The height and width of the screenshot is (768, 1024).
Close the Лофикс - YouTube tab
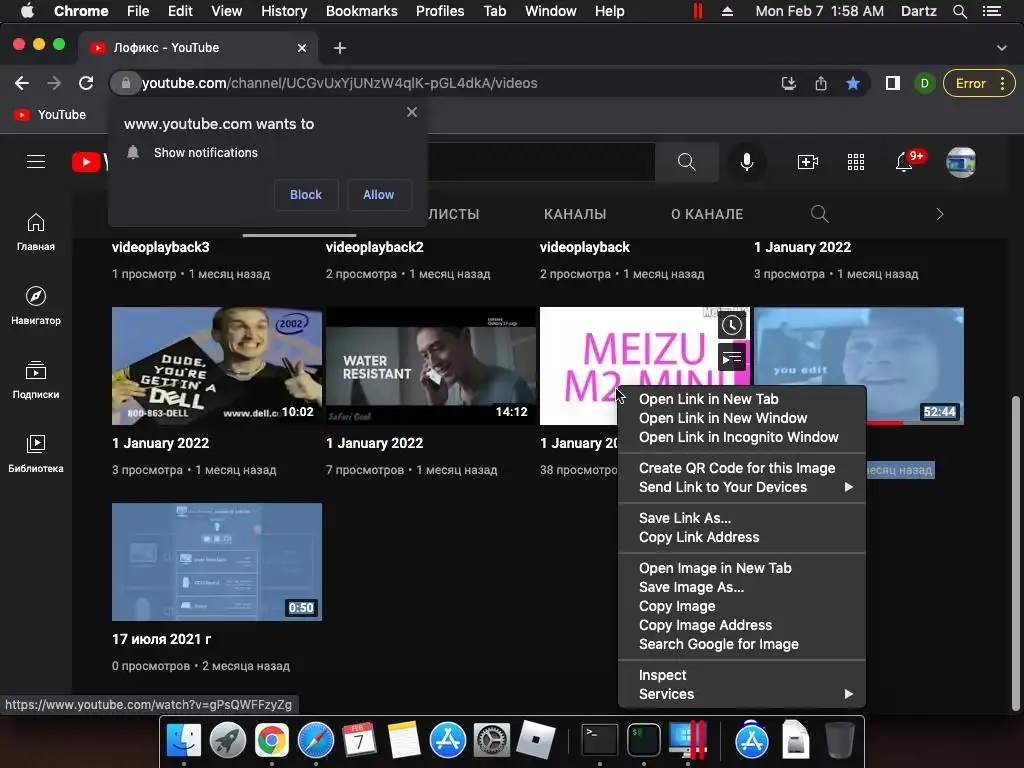tap(302, 48)
